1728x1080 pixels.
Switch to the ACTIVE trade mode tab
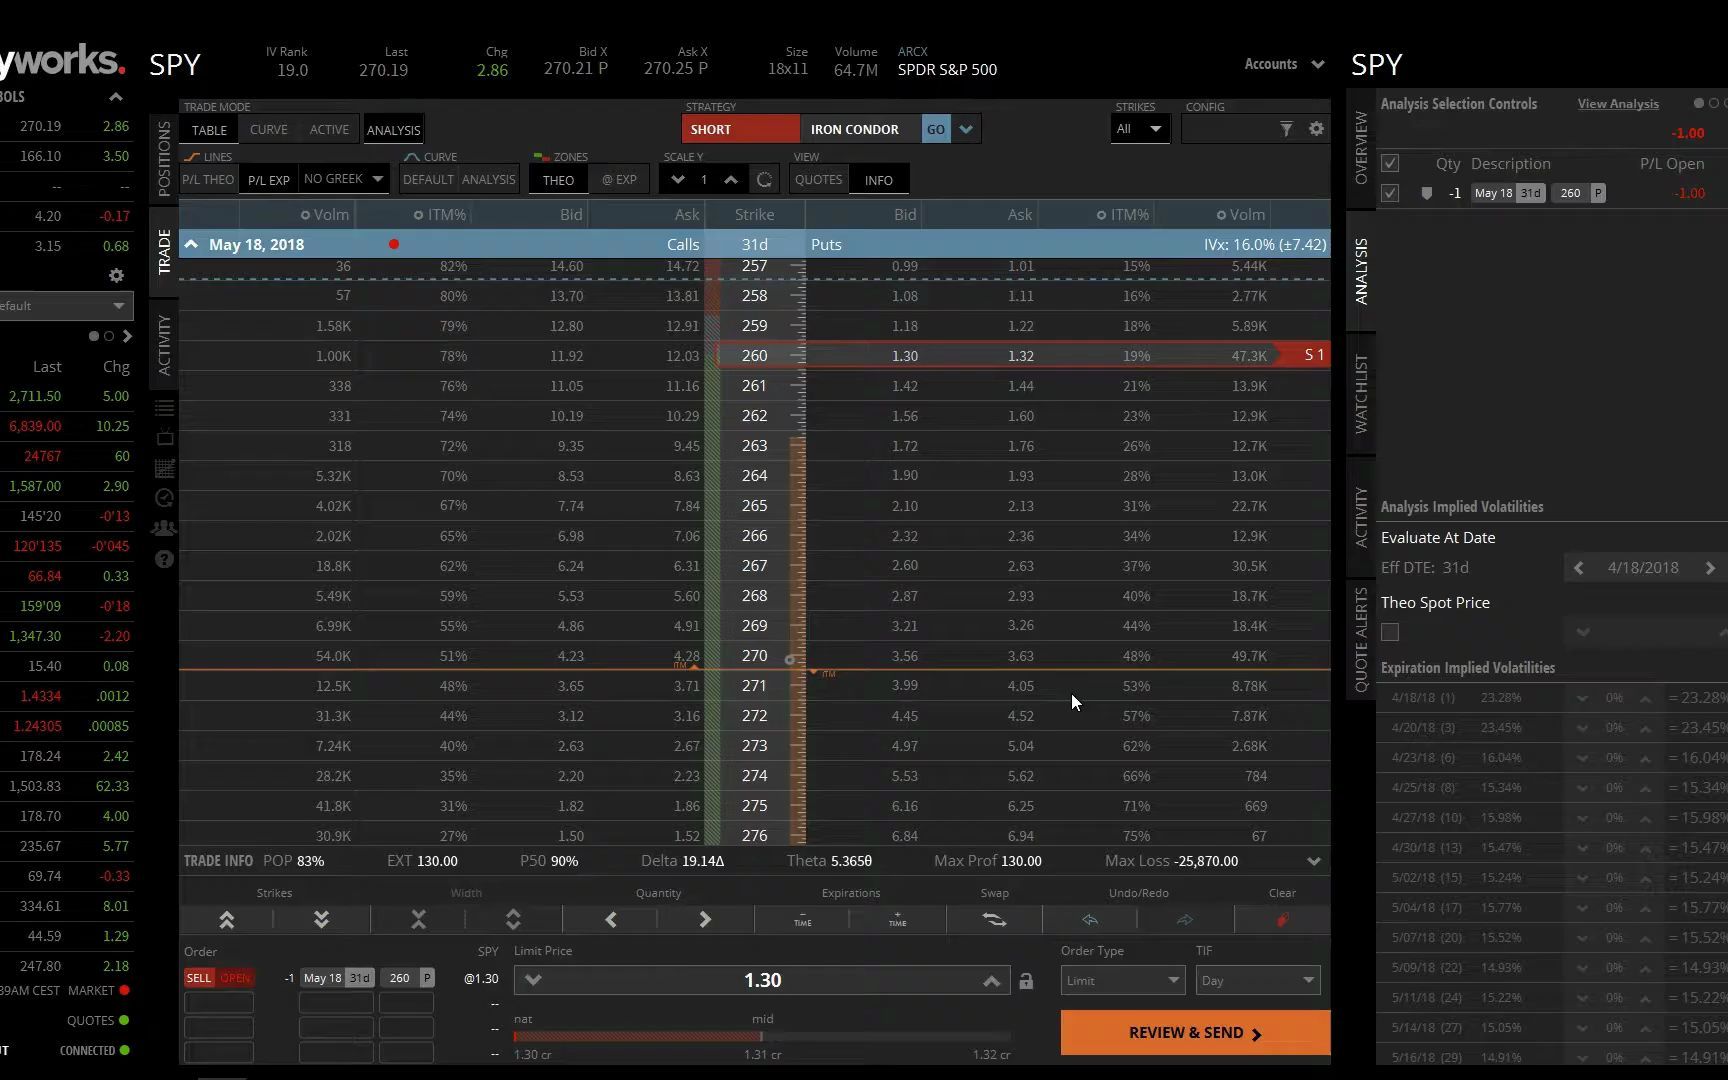pyautogui.click(x=329, y=130)
